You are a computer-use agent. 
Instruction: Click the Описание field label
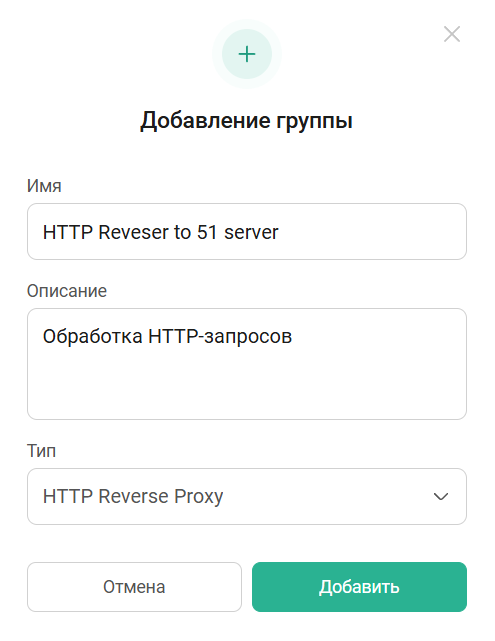[x=67, y=291]
